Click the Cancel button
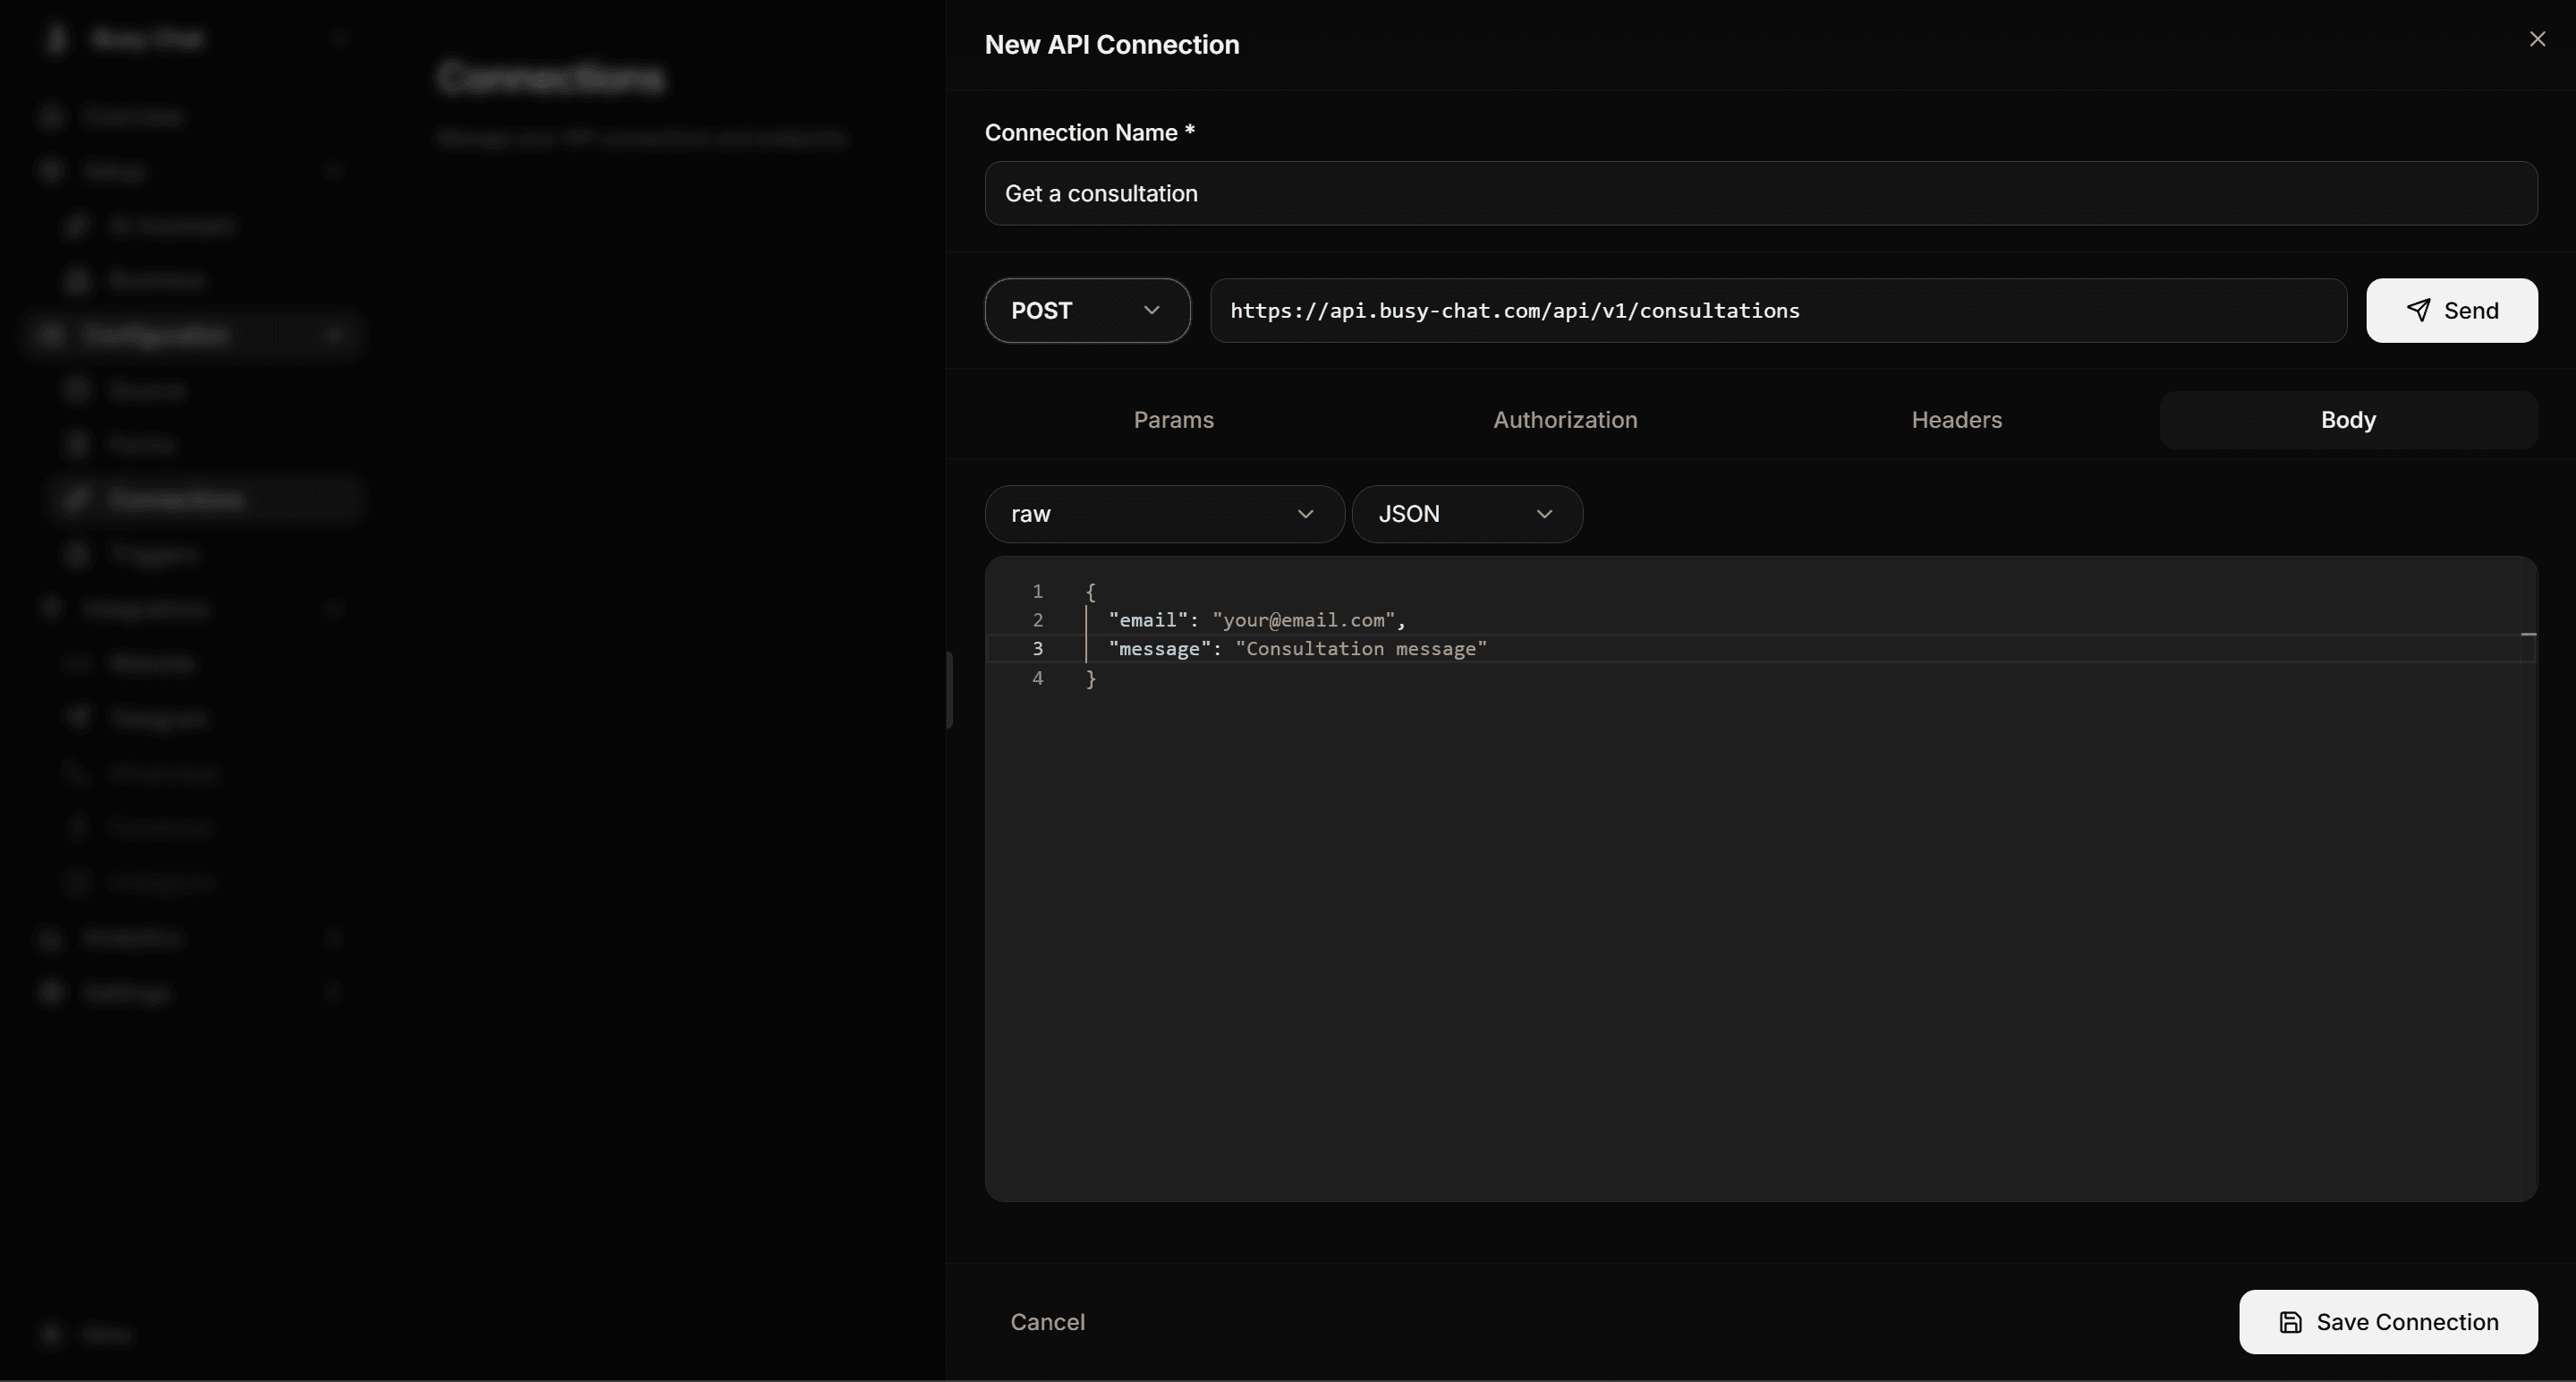This screenshot has height=1382, width=2576. point(1048,1322)
